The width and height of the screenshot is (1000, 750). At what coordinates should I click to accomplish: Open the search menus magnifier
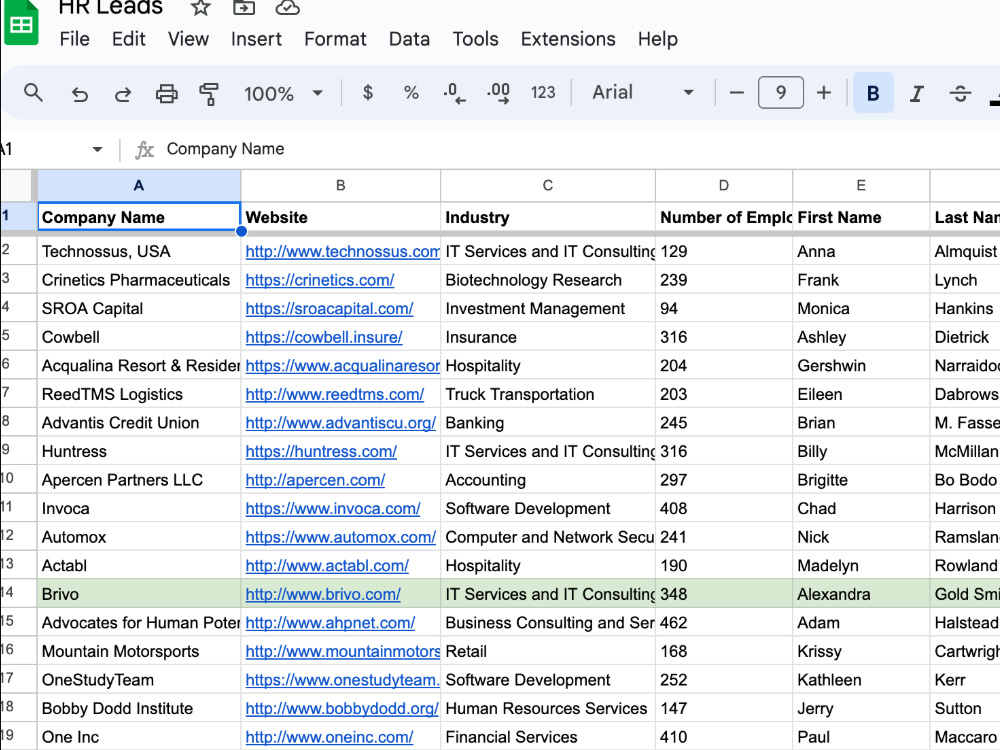(33, 93)
